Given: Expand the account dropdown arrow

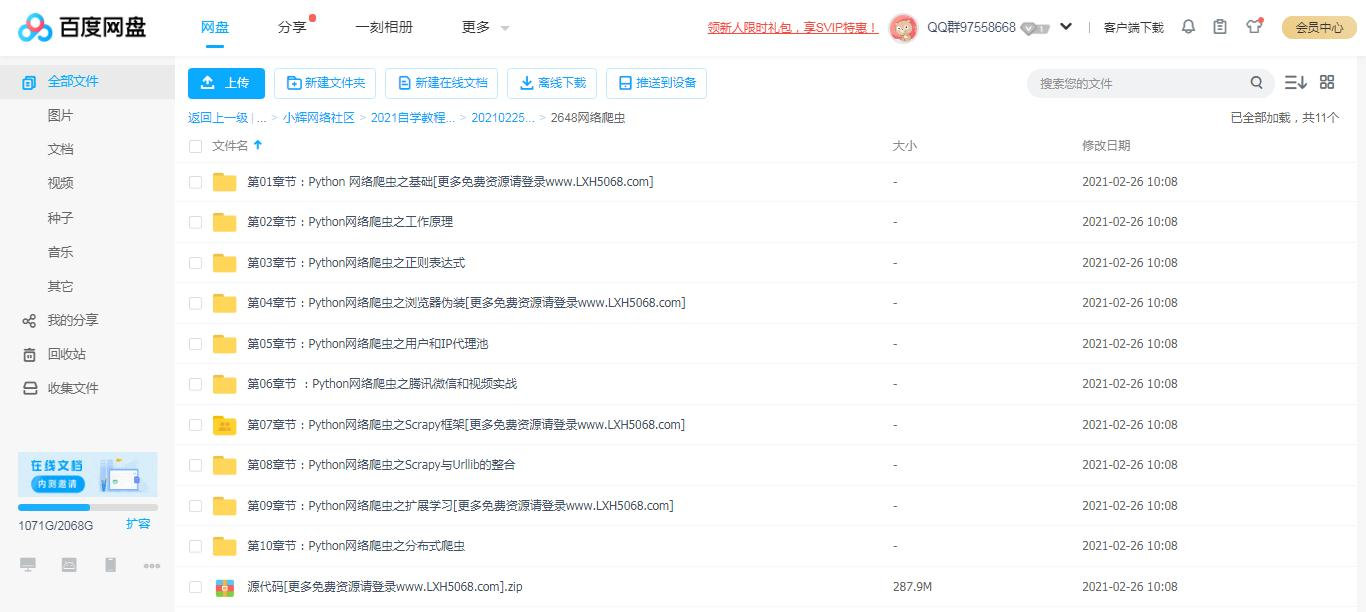Looking at the screenshot, I should click(x=1066, y=27).
